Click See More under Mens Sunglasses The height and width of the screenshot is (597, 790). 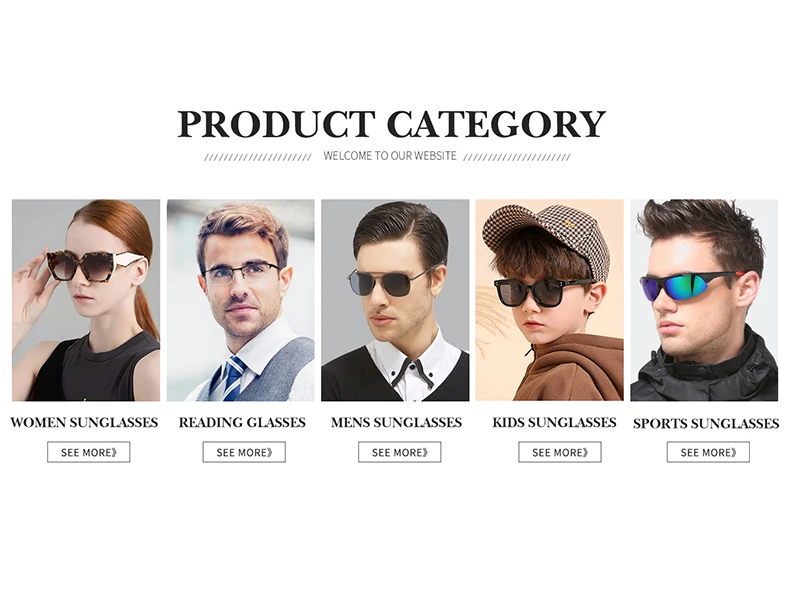(400, 452)
